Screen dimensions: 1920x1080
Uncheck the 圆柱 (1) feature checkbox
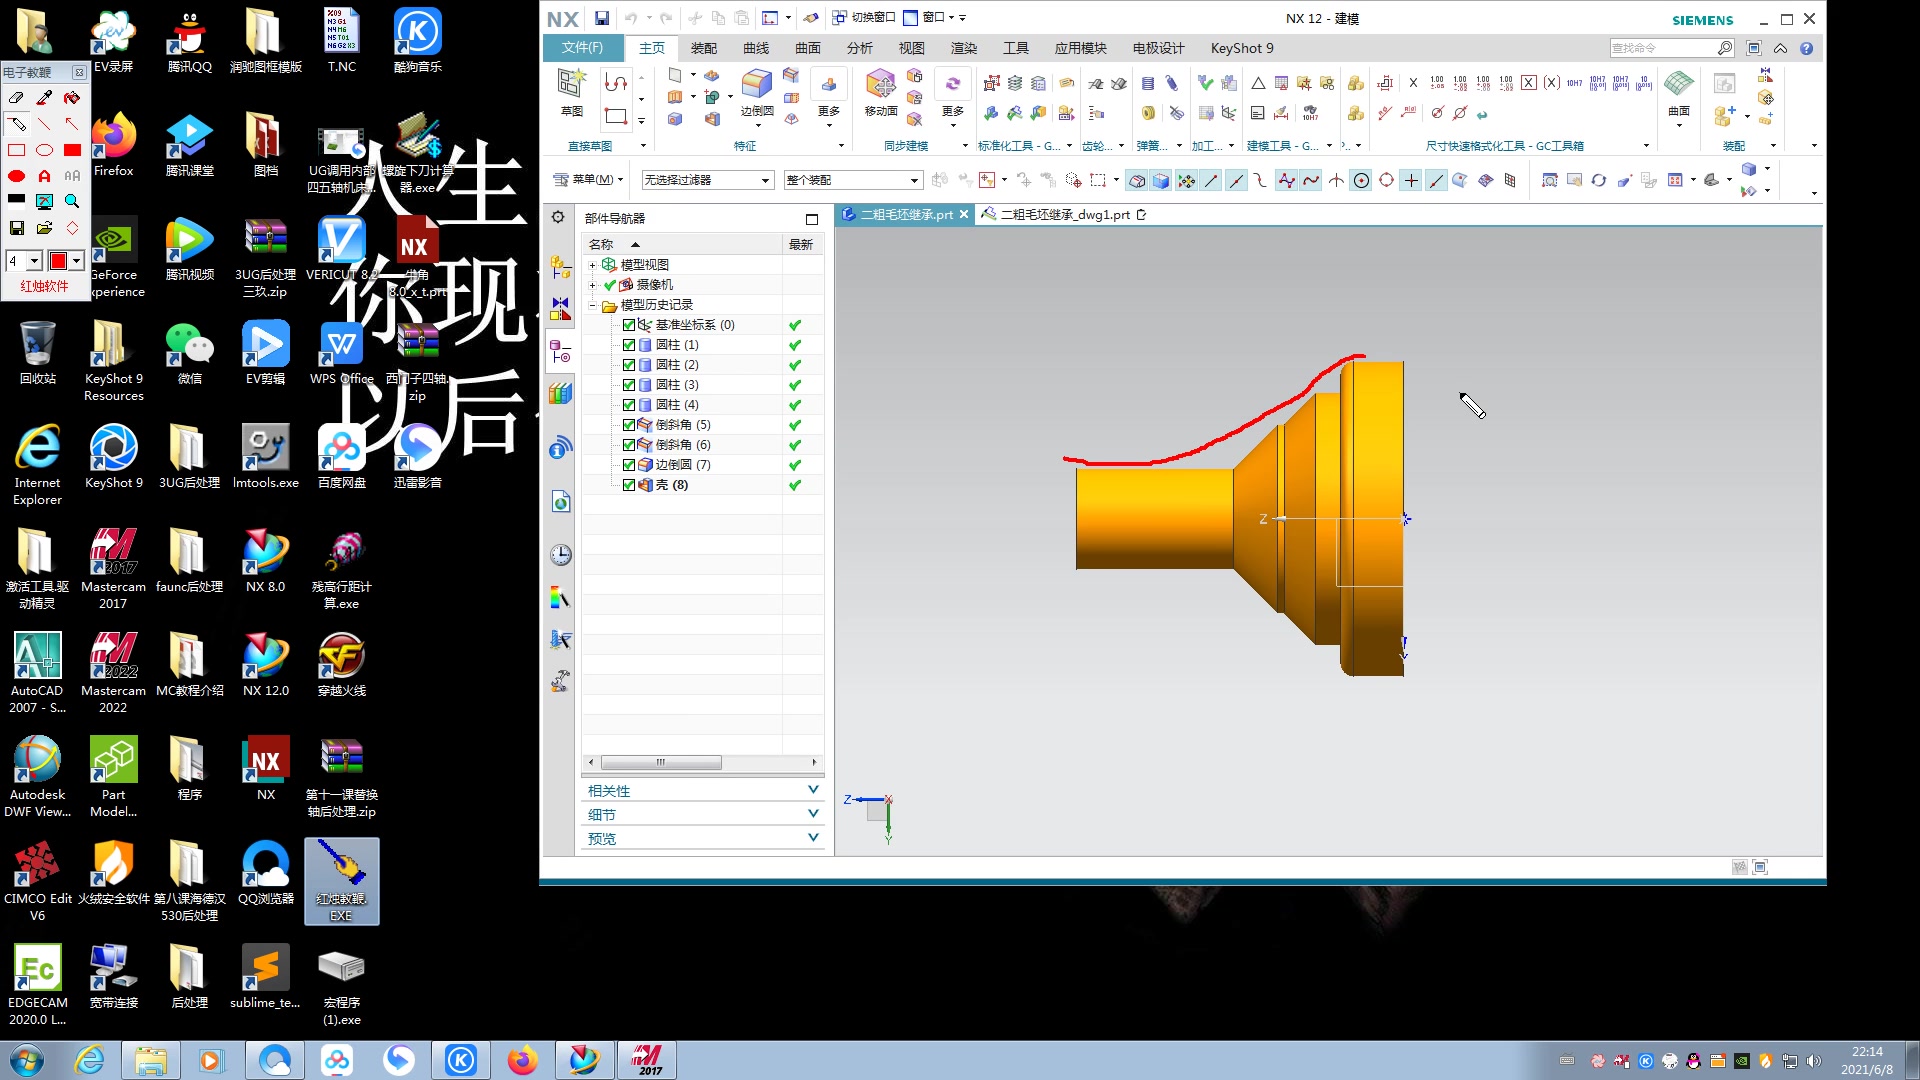pyautogui.click(x=629, y=345)
